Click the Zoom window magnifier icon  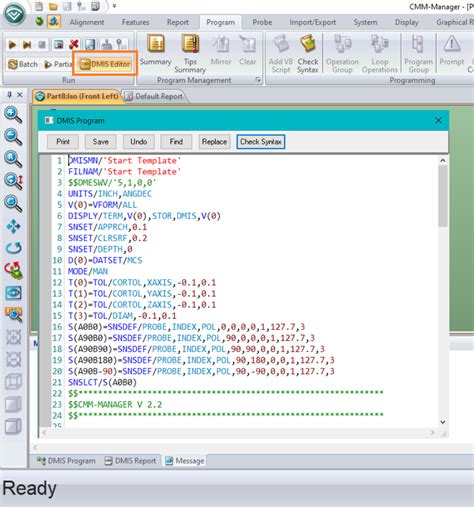click(13, 204)
